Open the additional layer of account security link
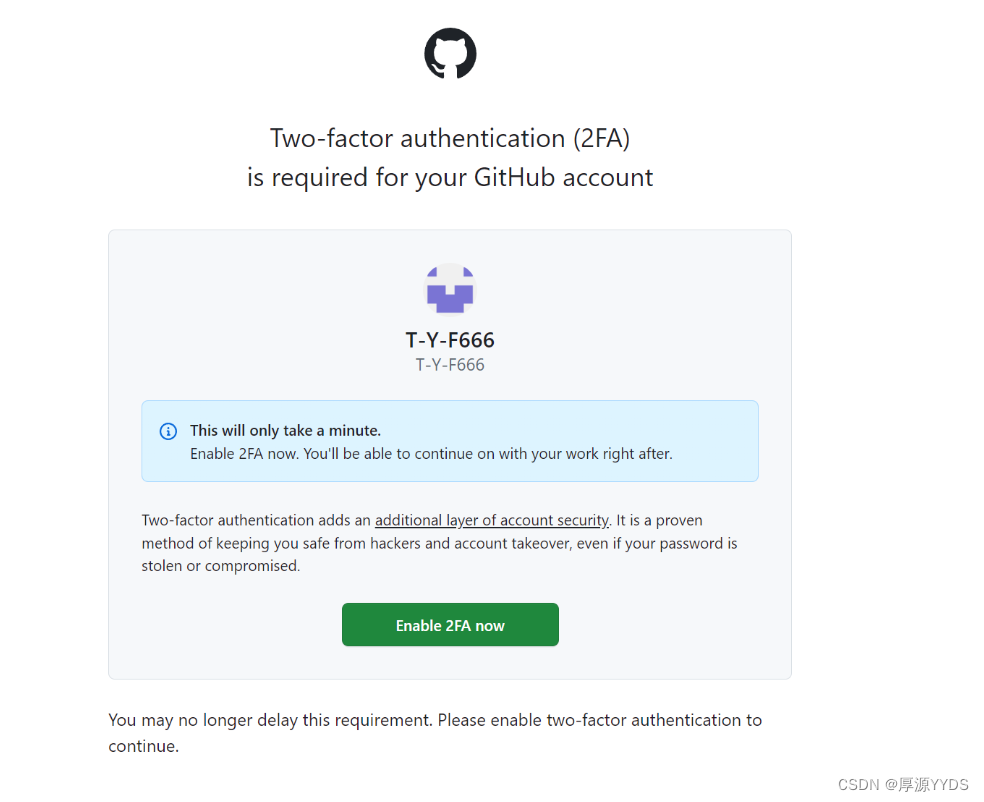The image size is (984, 802). coord(492,520)
